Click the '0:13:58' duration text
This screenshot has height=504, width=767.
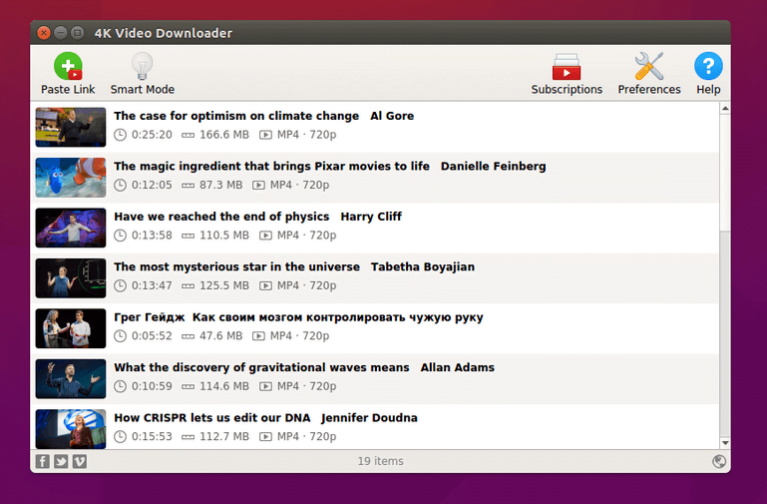pos(152,235)
